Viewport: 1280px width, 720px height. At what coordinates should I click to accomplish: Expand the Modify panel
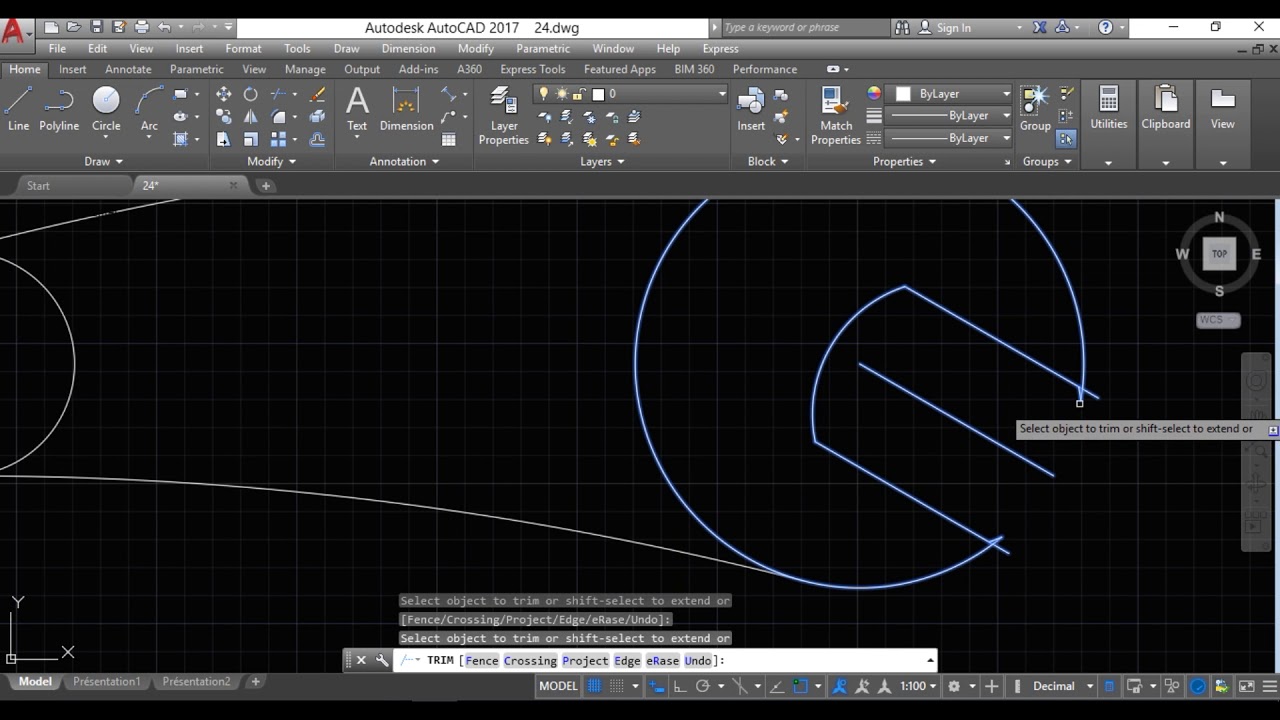pos(271,161)
